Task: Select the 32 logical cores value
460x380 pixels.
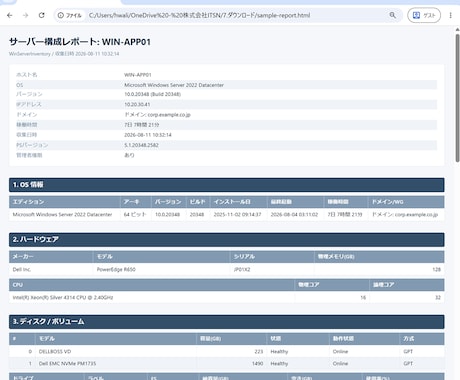Action: tap(438, 297)
